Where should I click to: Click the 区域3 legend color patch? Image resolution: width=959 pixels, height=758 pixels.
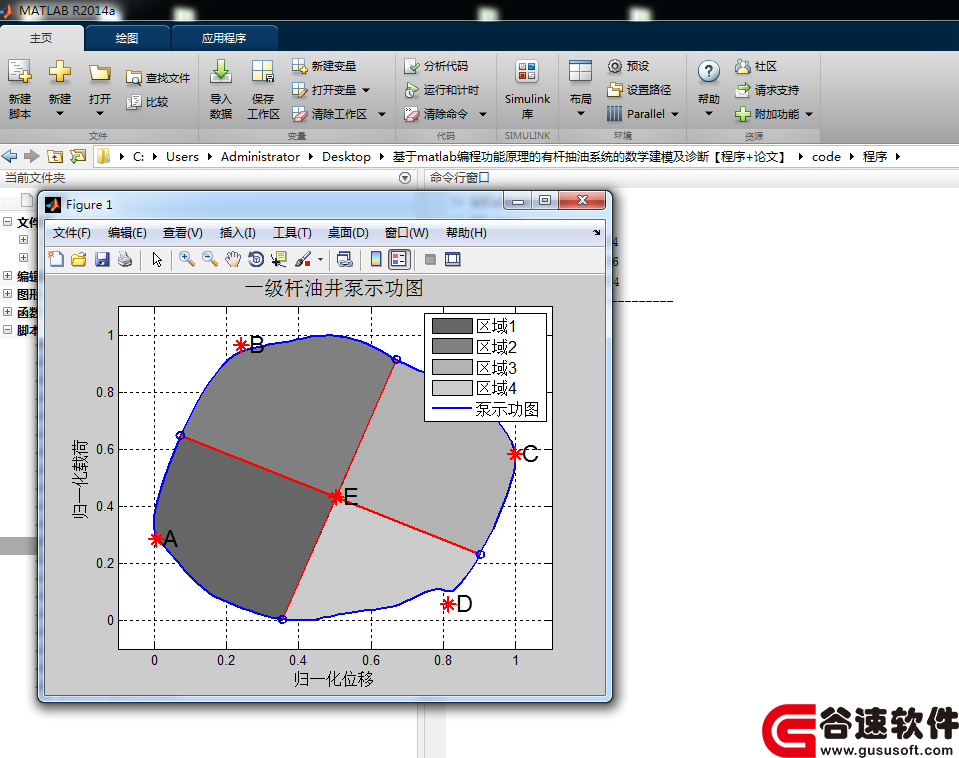(x=452, y=367)
